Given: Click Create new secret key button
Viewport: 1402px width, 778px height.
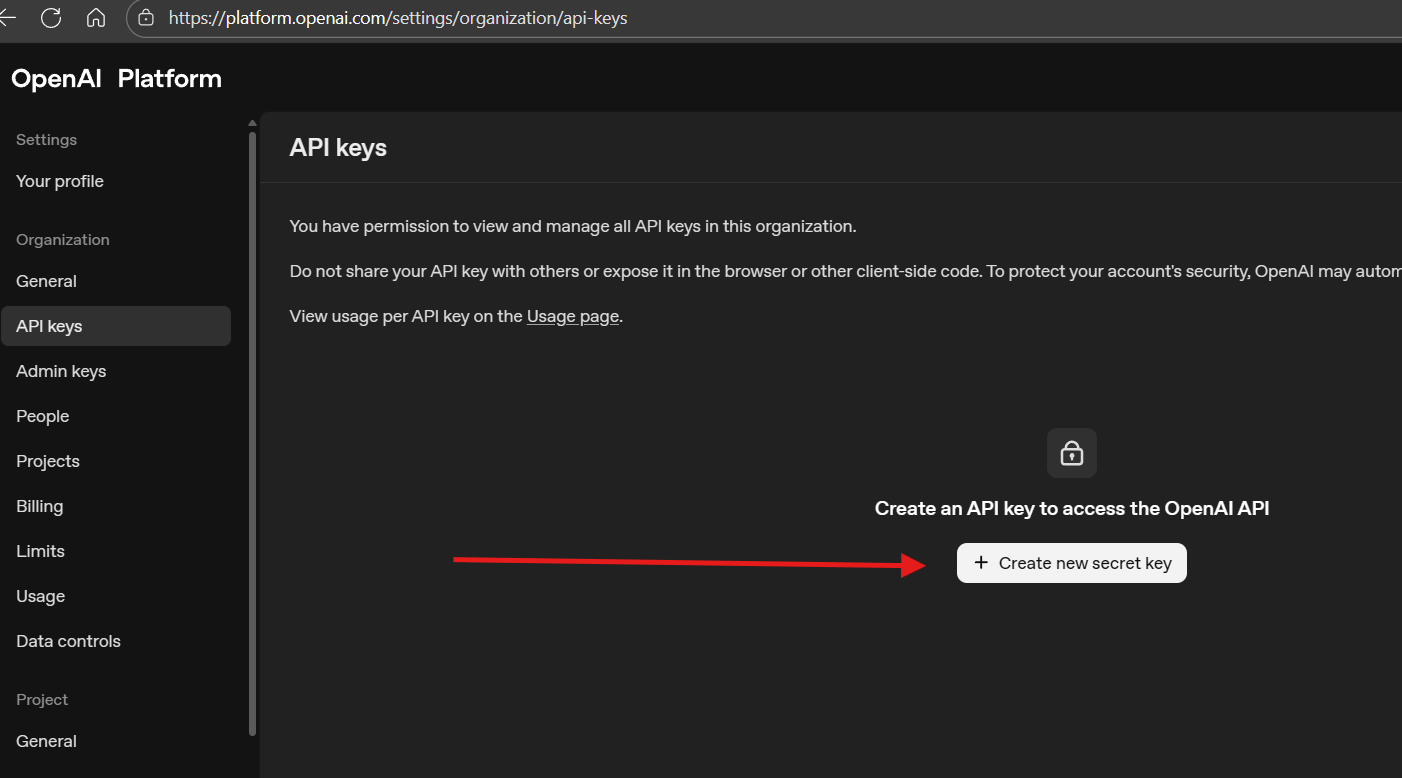Looking at the screenshot, I should [1072, 563].
